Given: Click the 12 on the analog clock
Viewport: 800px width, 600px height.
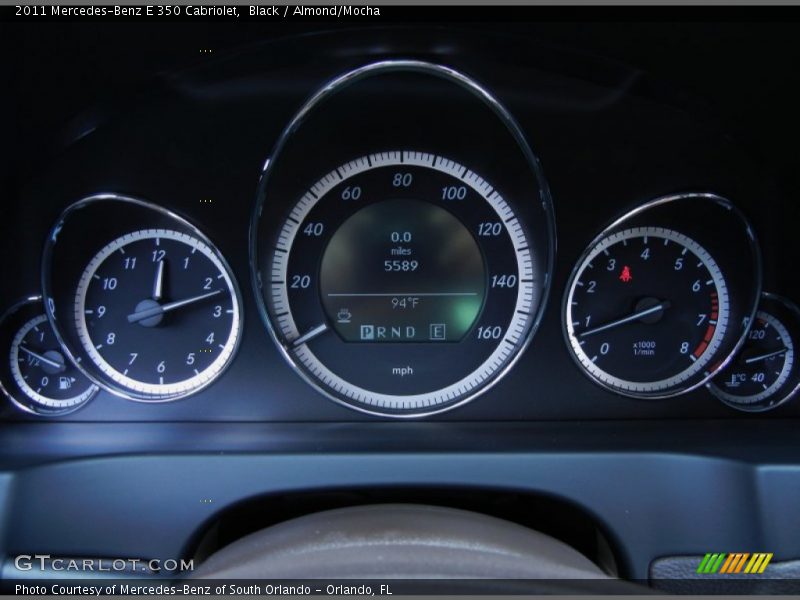Looking at the screenshot, I should pyautogui.click(x=159, y=256).
